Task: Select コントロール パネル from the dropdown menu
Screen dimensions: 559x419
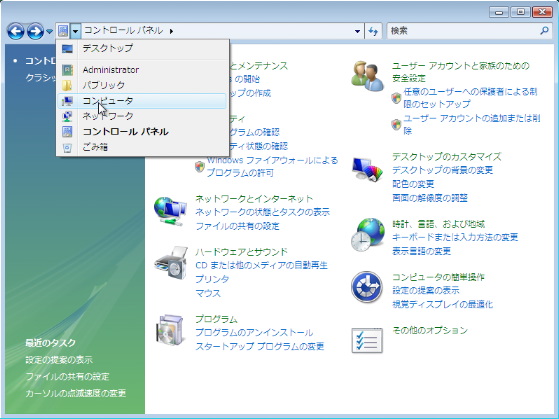Action: (142, 132)
